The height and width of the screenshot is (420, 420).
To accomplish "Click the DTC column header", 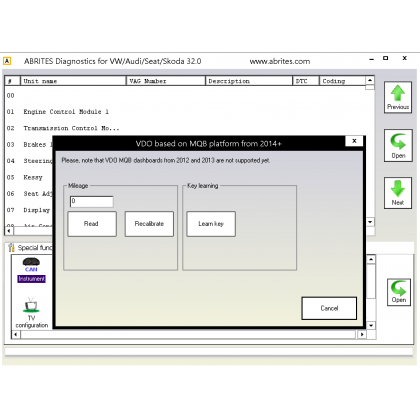I will [x=306, y=81].
